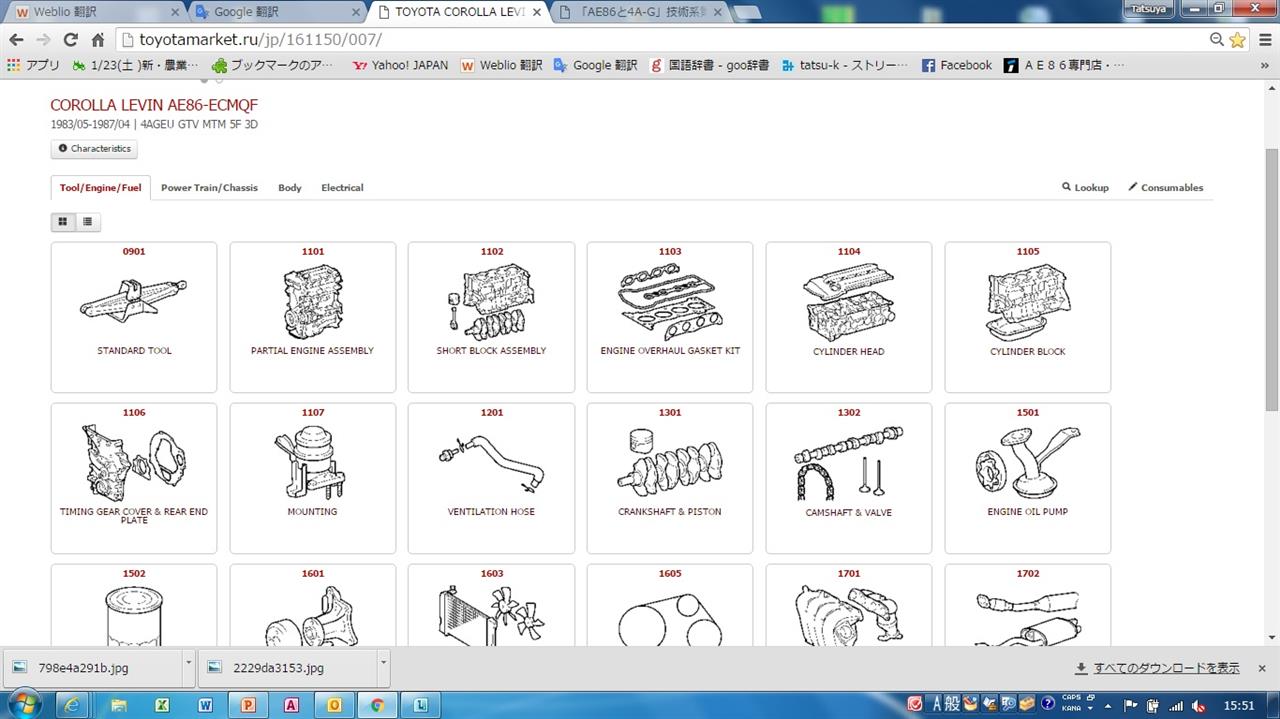Open the 1302 Camshaft & Valve diagram

point(849,478)
